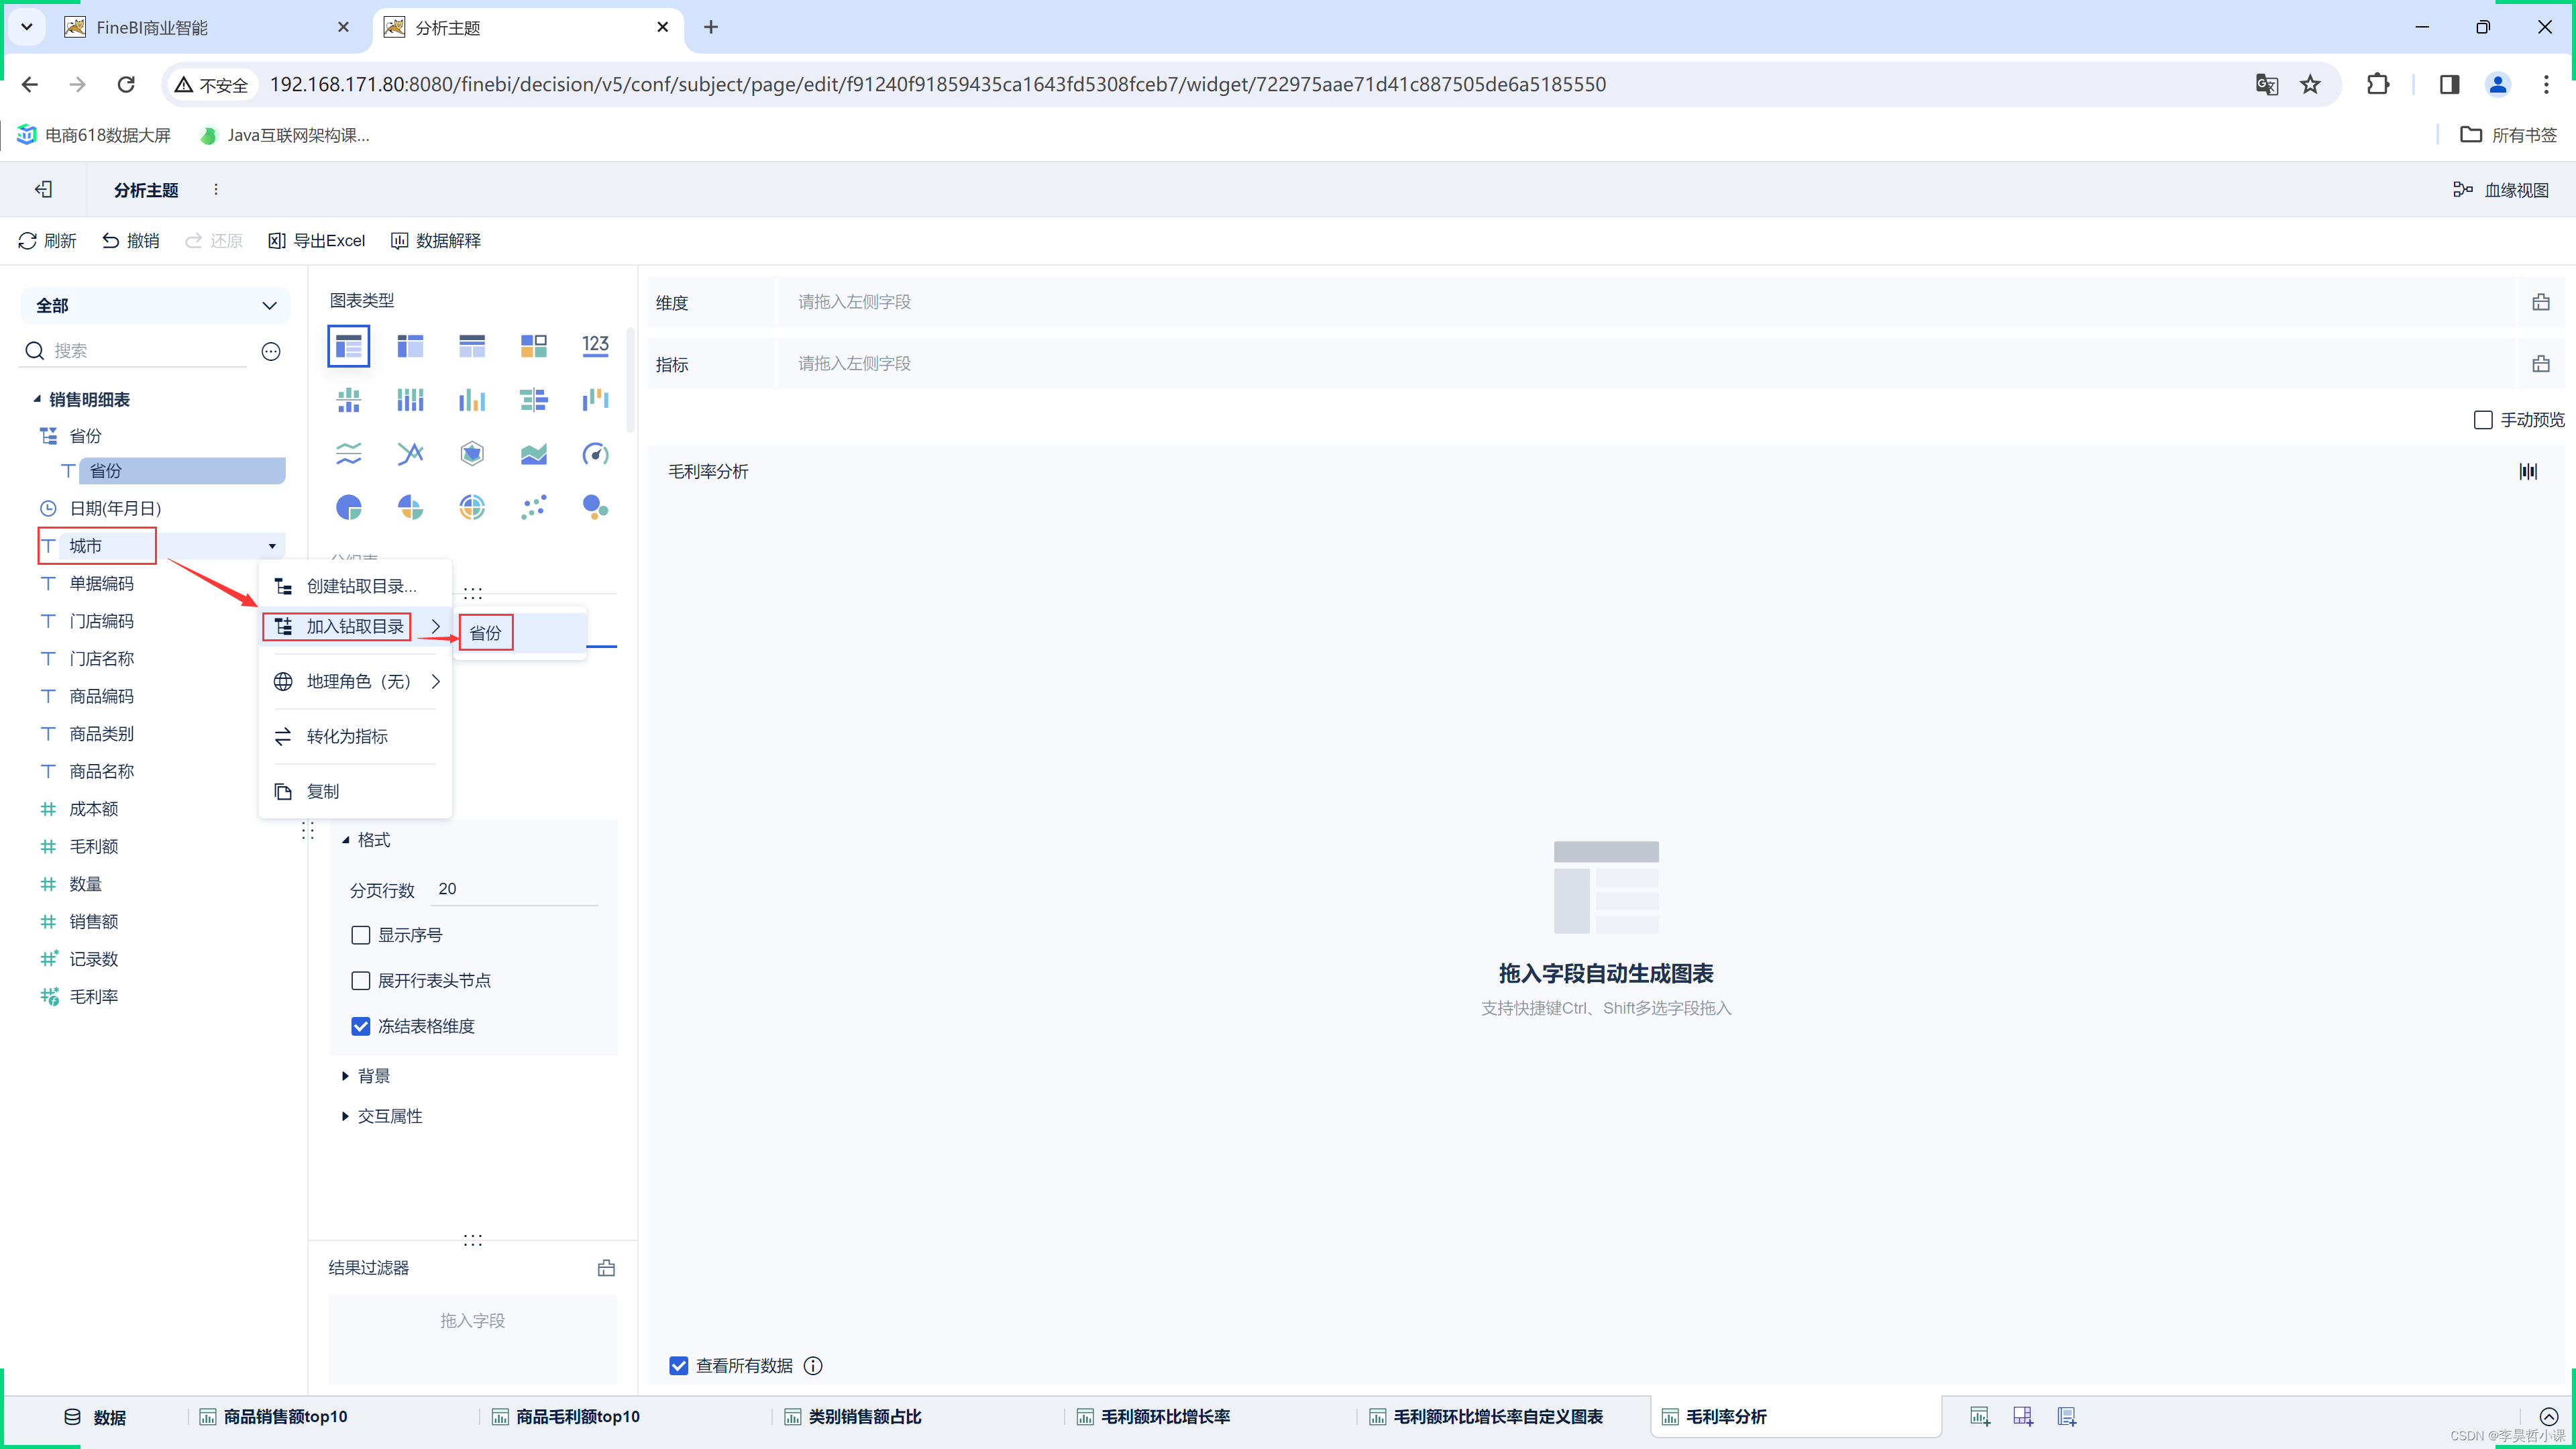The height and width of the screenshot is (1449, 2576).
Task: Collapse the 格式 section
Action: tap(346, 840)
